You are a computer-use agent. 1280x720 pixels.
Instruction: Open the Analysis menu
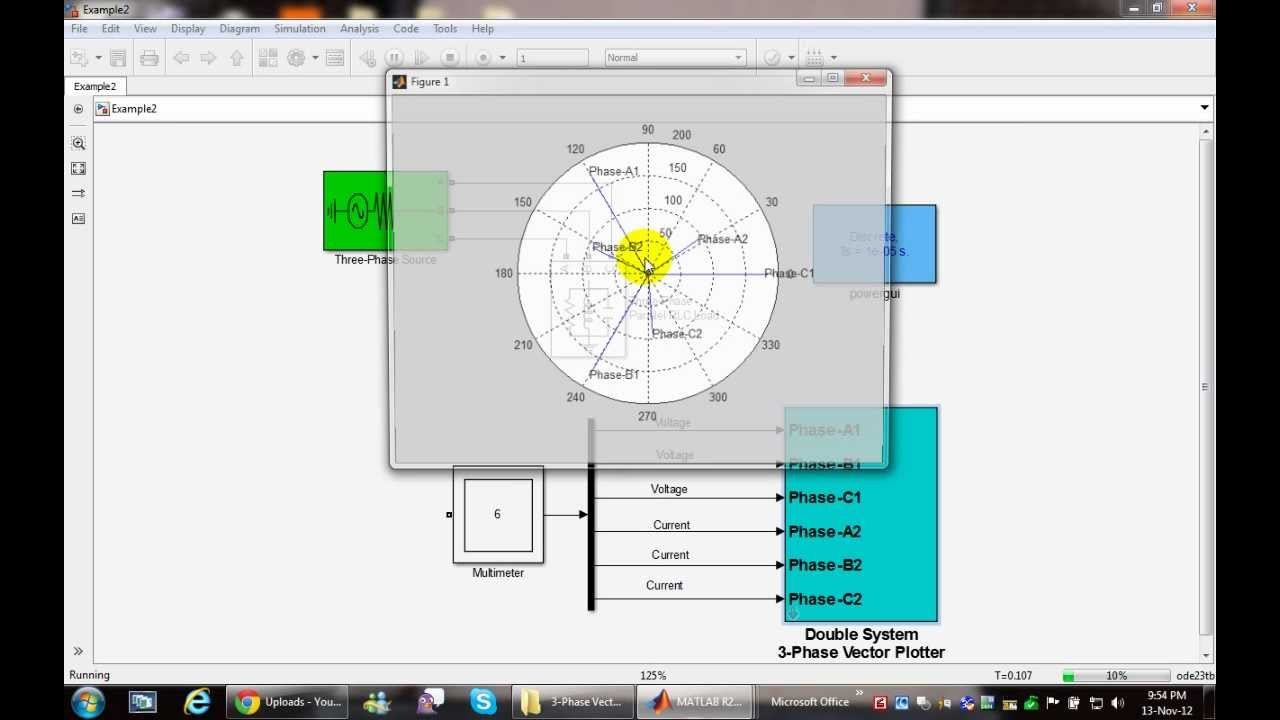(359, 29)
